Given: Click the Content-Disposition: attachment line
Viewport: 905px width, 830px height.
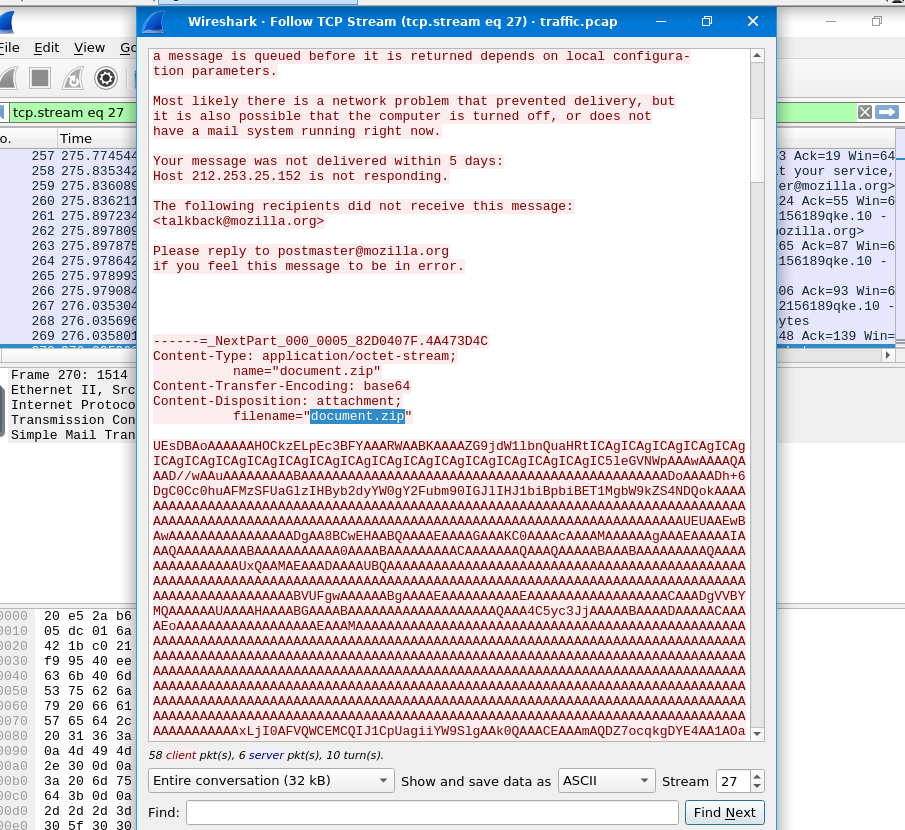Looking at the screenshot, I should 277,401.
